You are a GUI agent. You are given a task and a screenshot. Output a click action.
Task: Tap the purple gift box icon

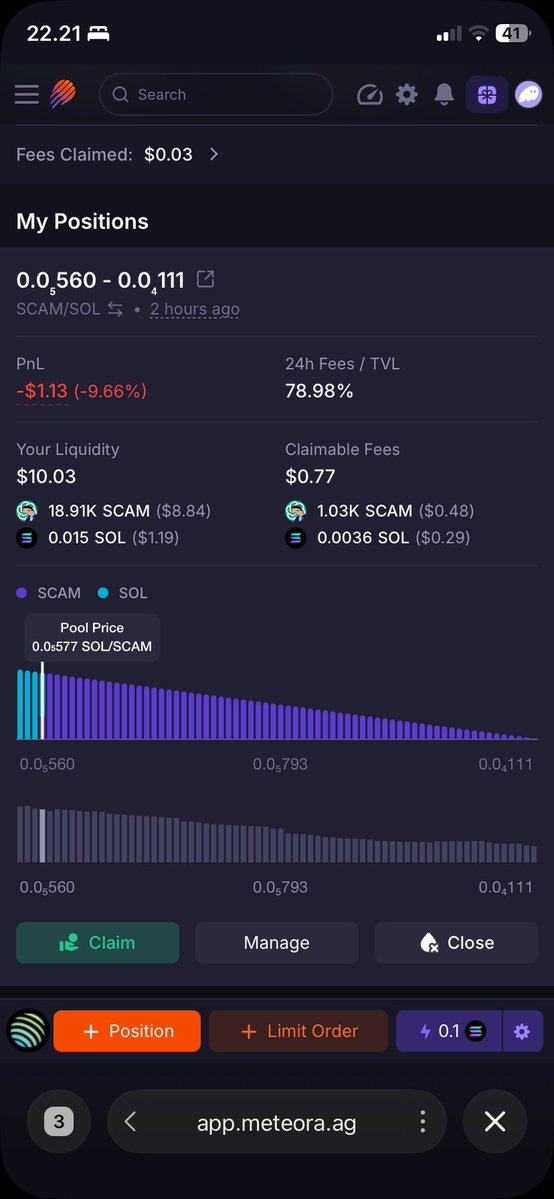(x=487, y=95)
